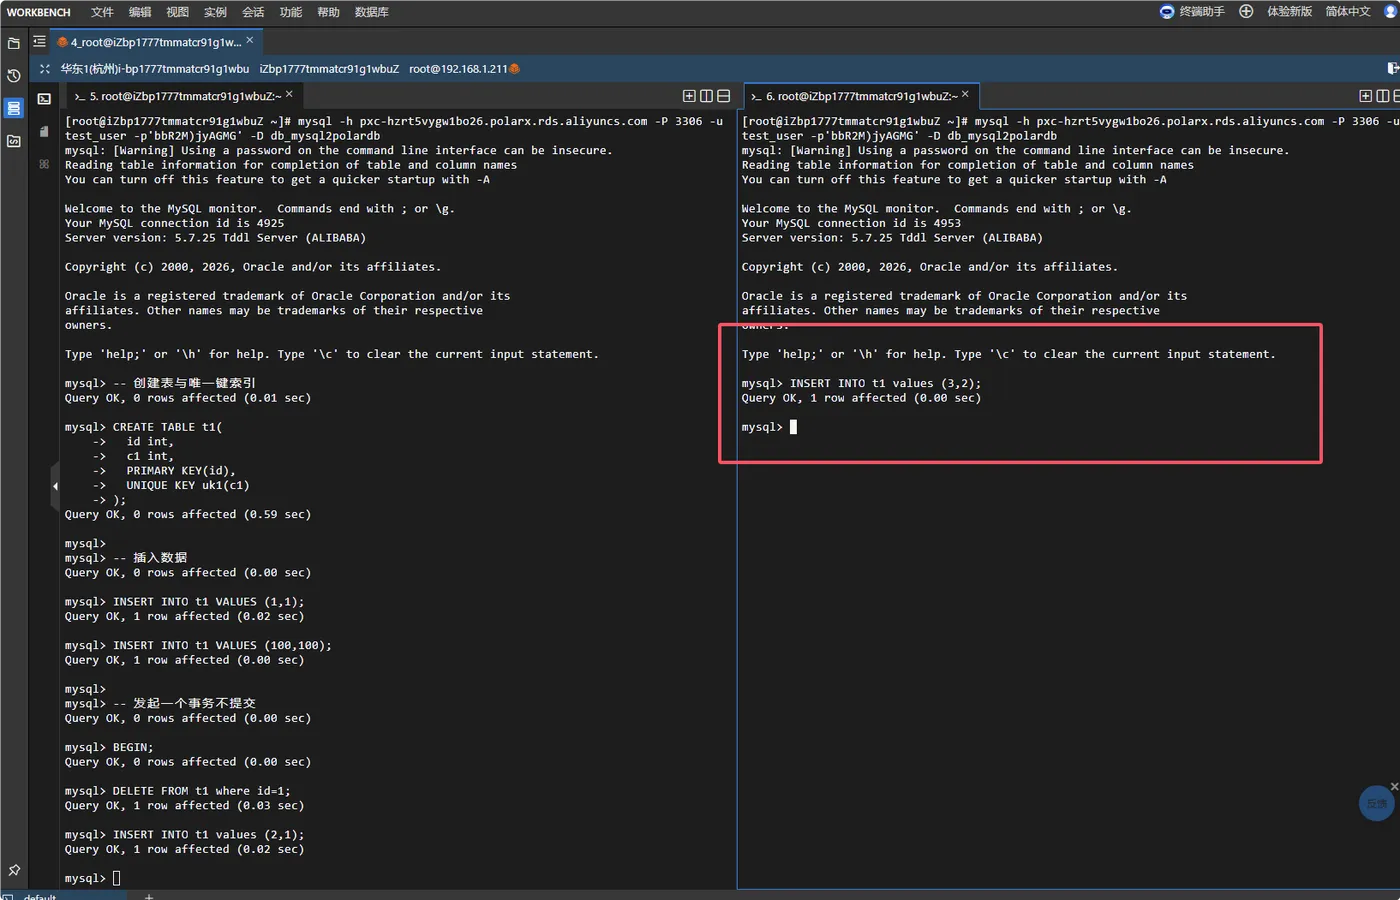Open the 视图 menu

178,12
